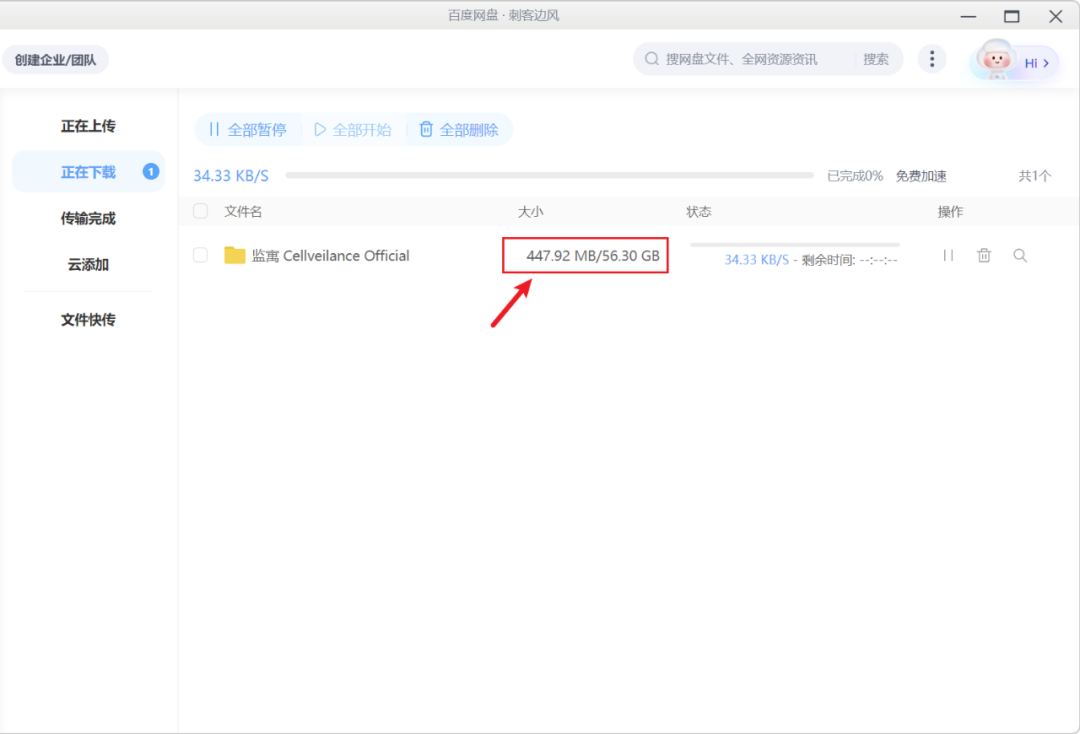Click the total speed 34.33 KB/S above list

point(231,176)
